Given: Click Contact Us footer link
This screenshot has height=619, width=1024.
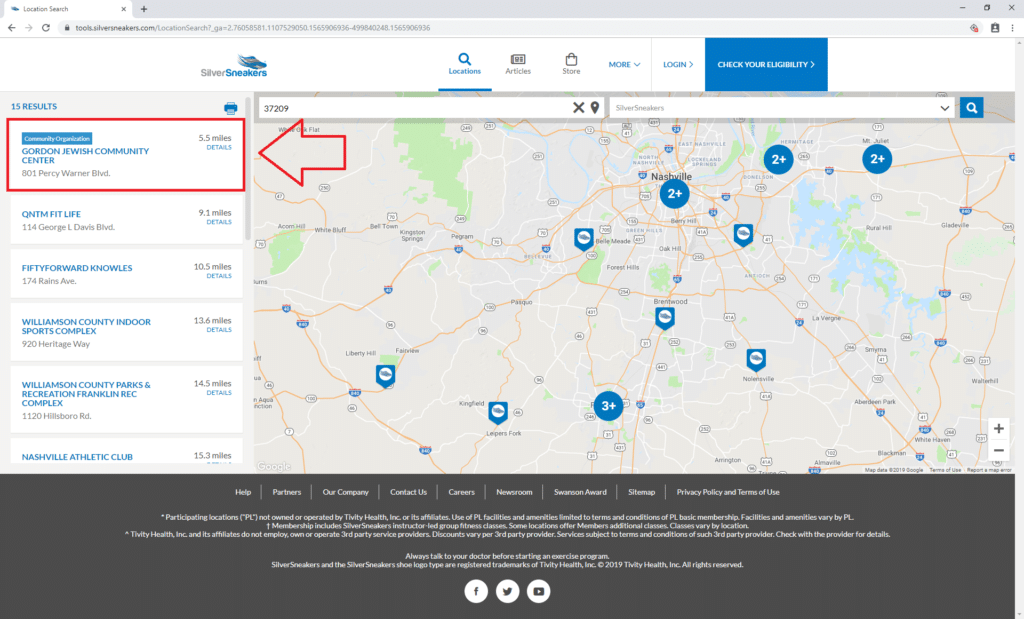Looking at the screenshot, I should (408, 492).
